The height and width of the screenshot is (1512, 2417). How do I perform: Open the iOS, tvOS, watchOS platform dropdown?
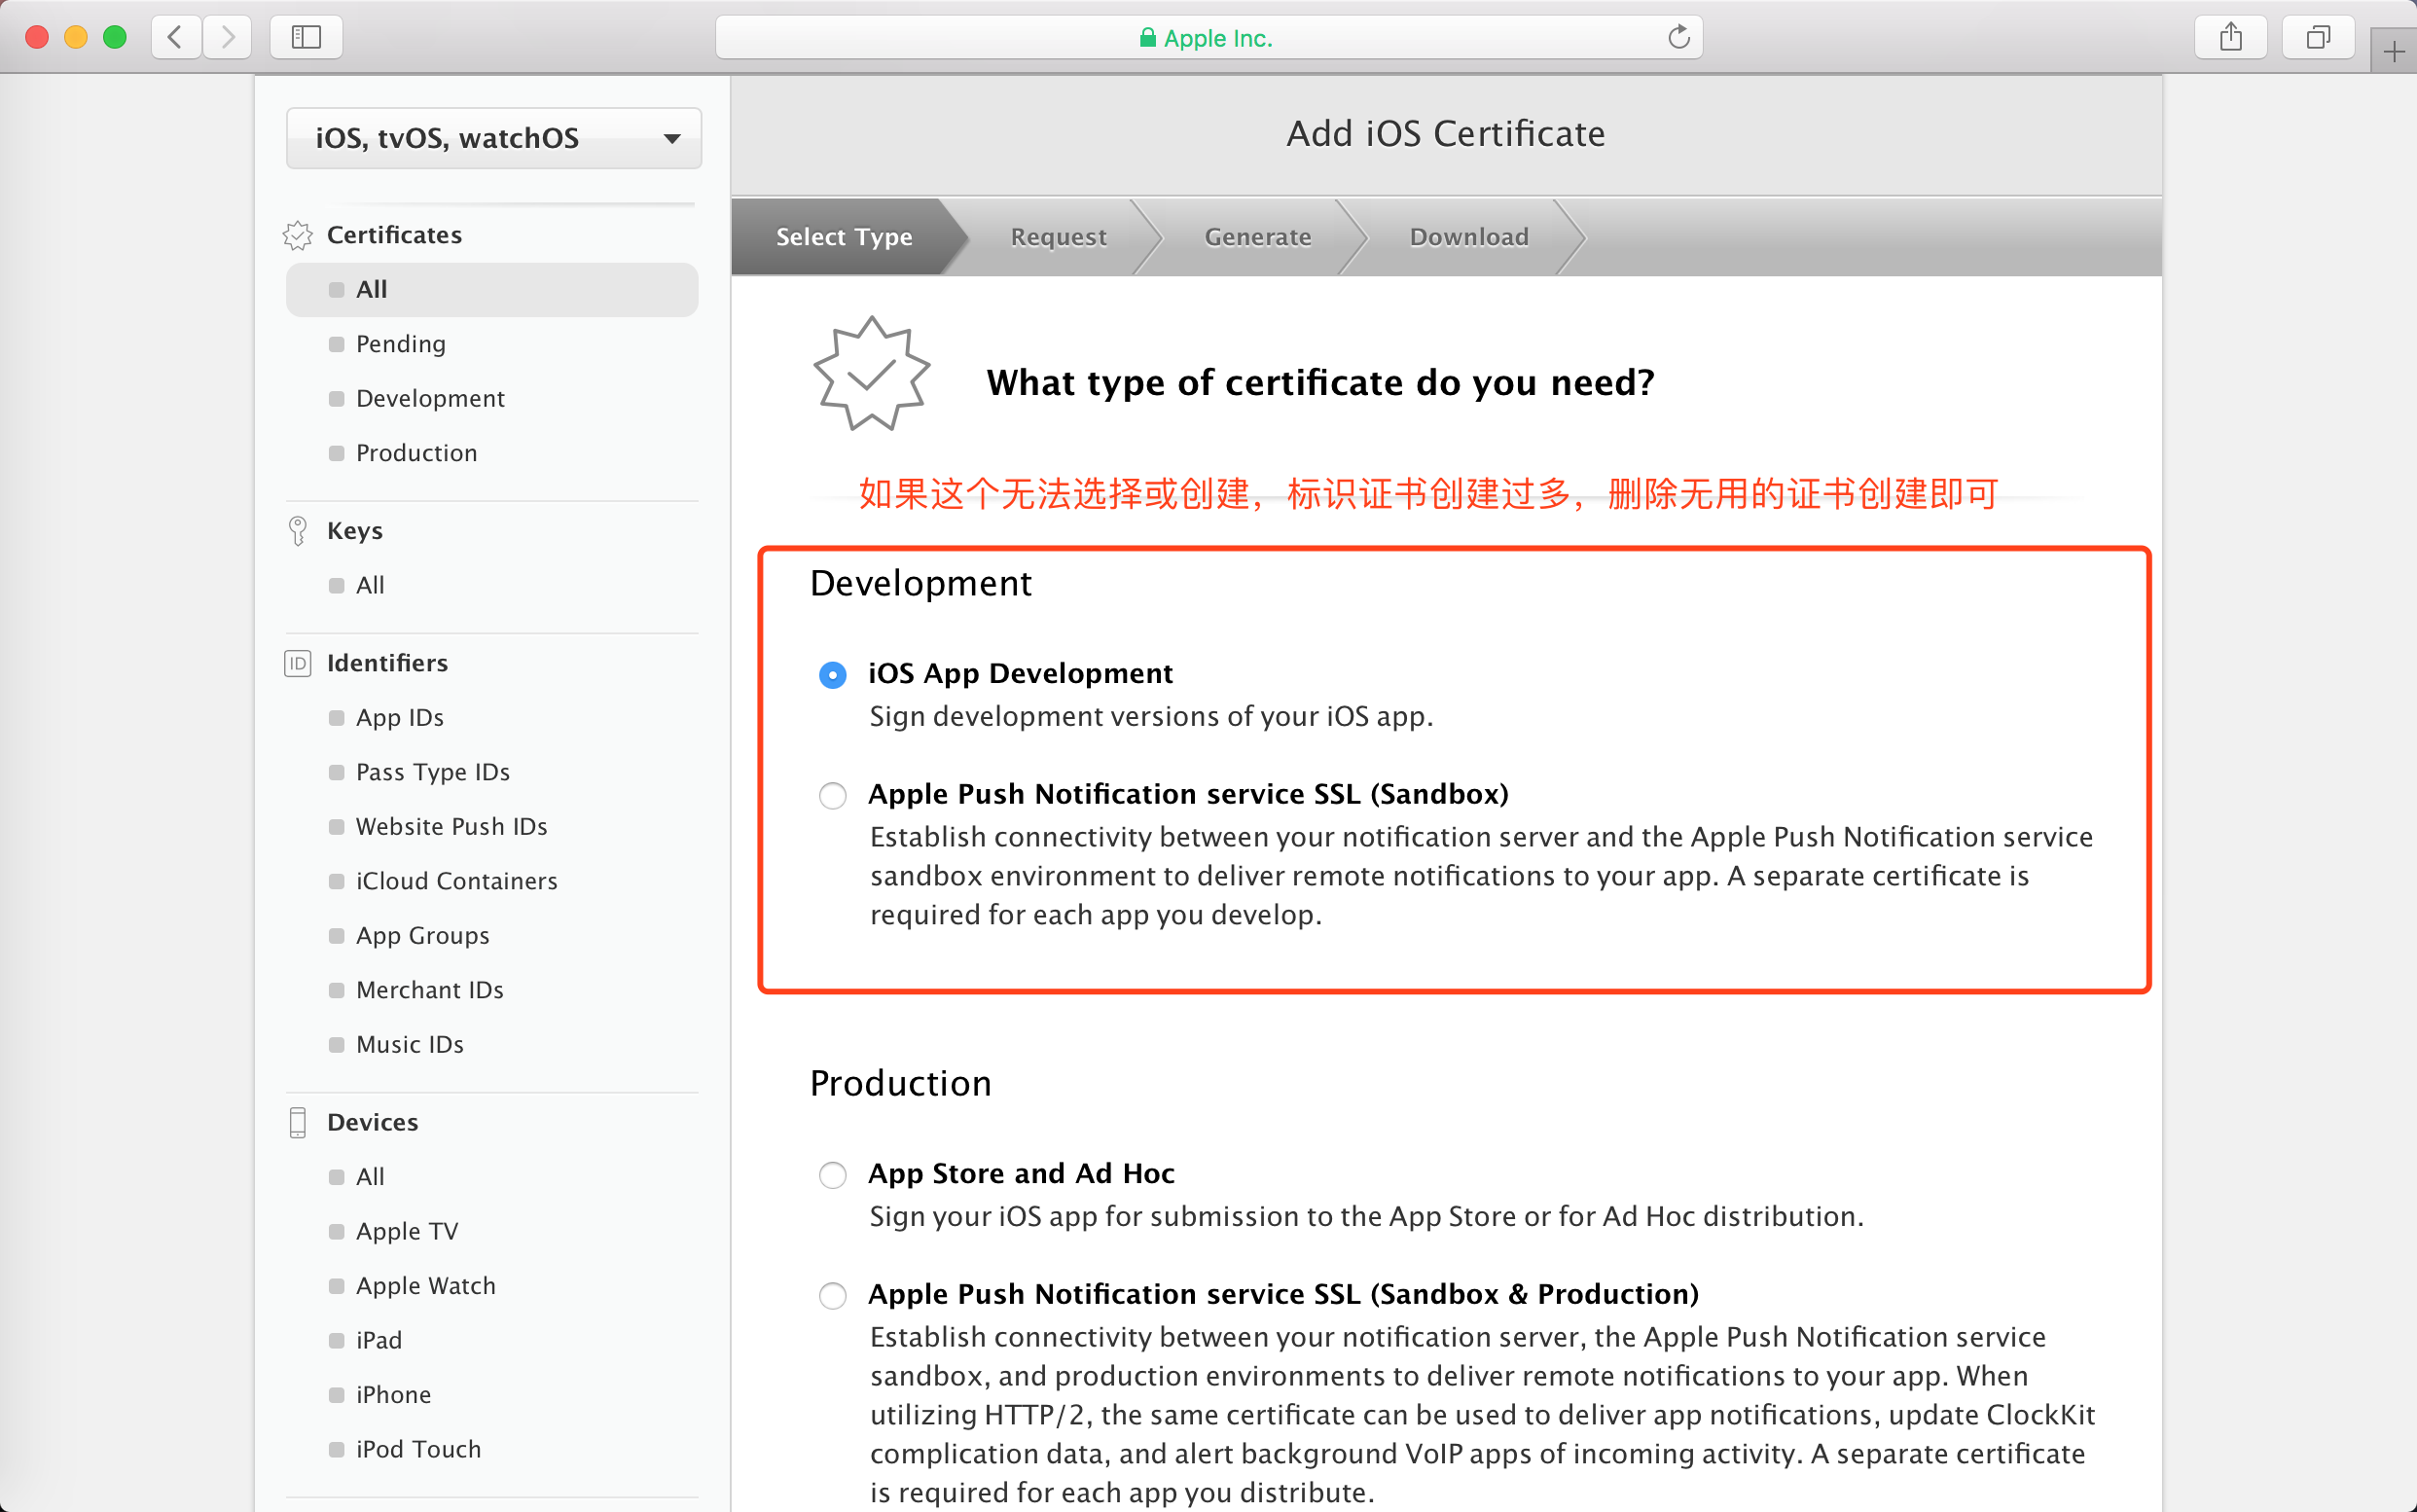point(494,138)
